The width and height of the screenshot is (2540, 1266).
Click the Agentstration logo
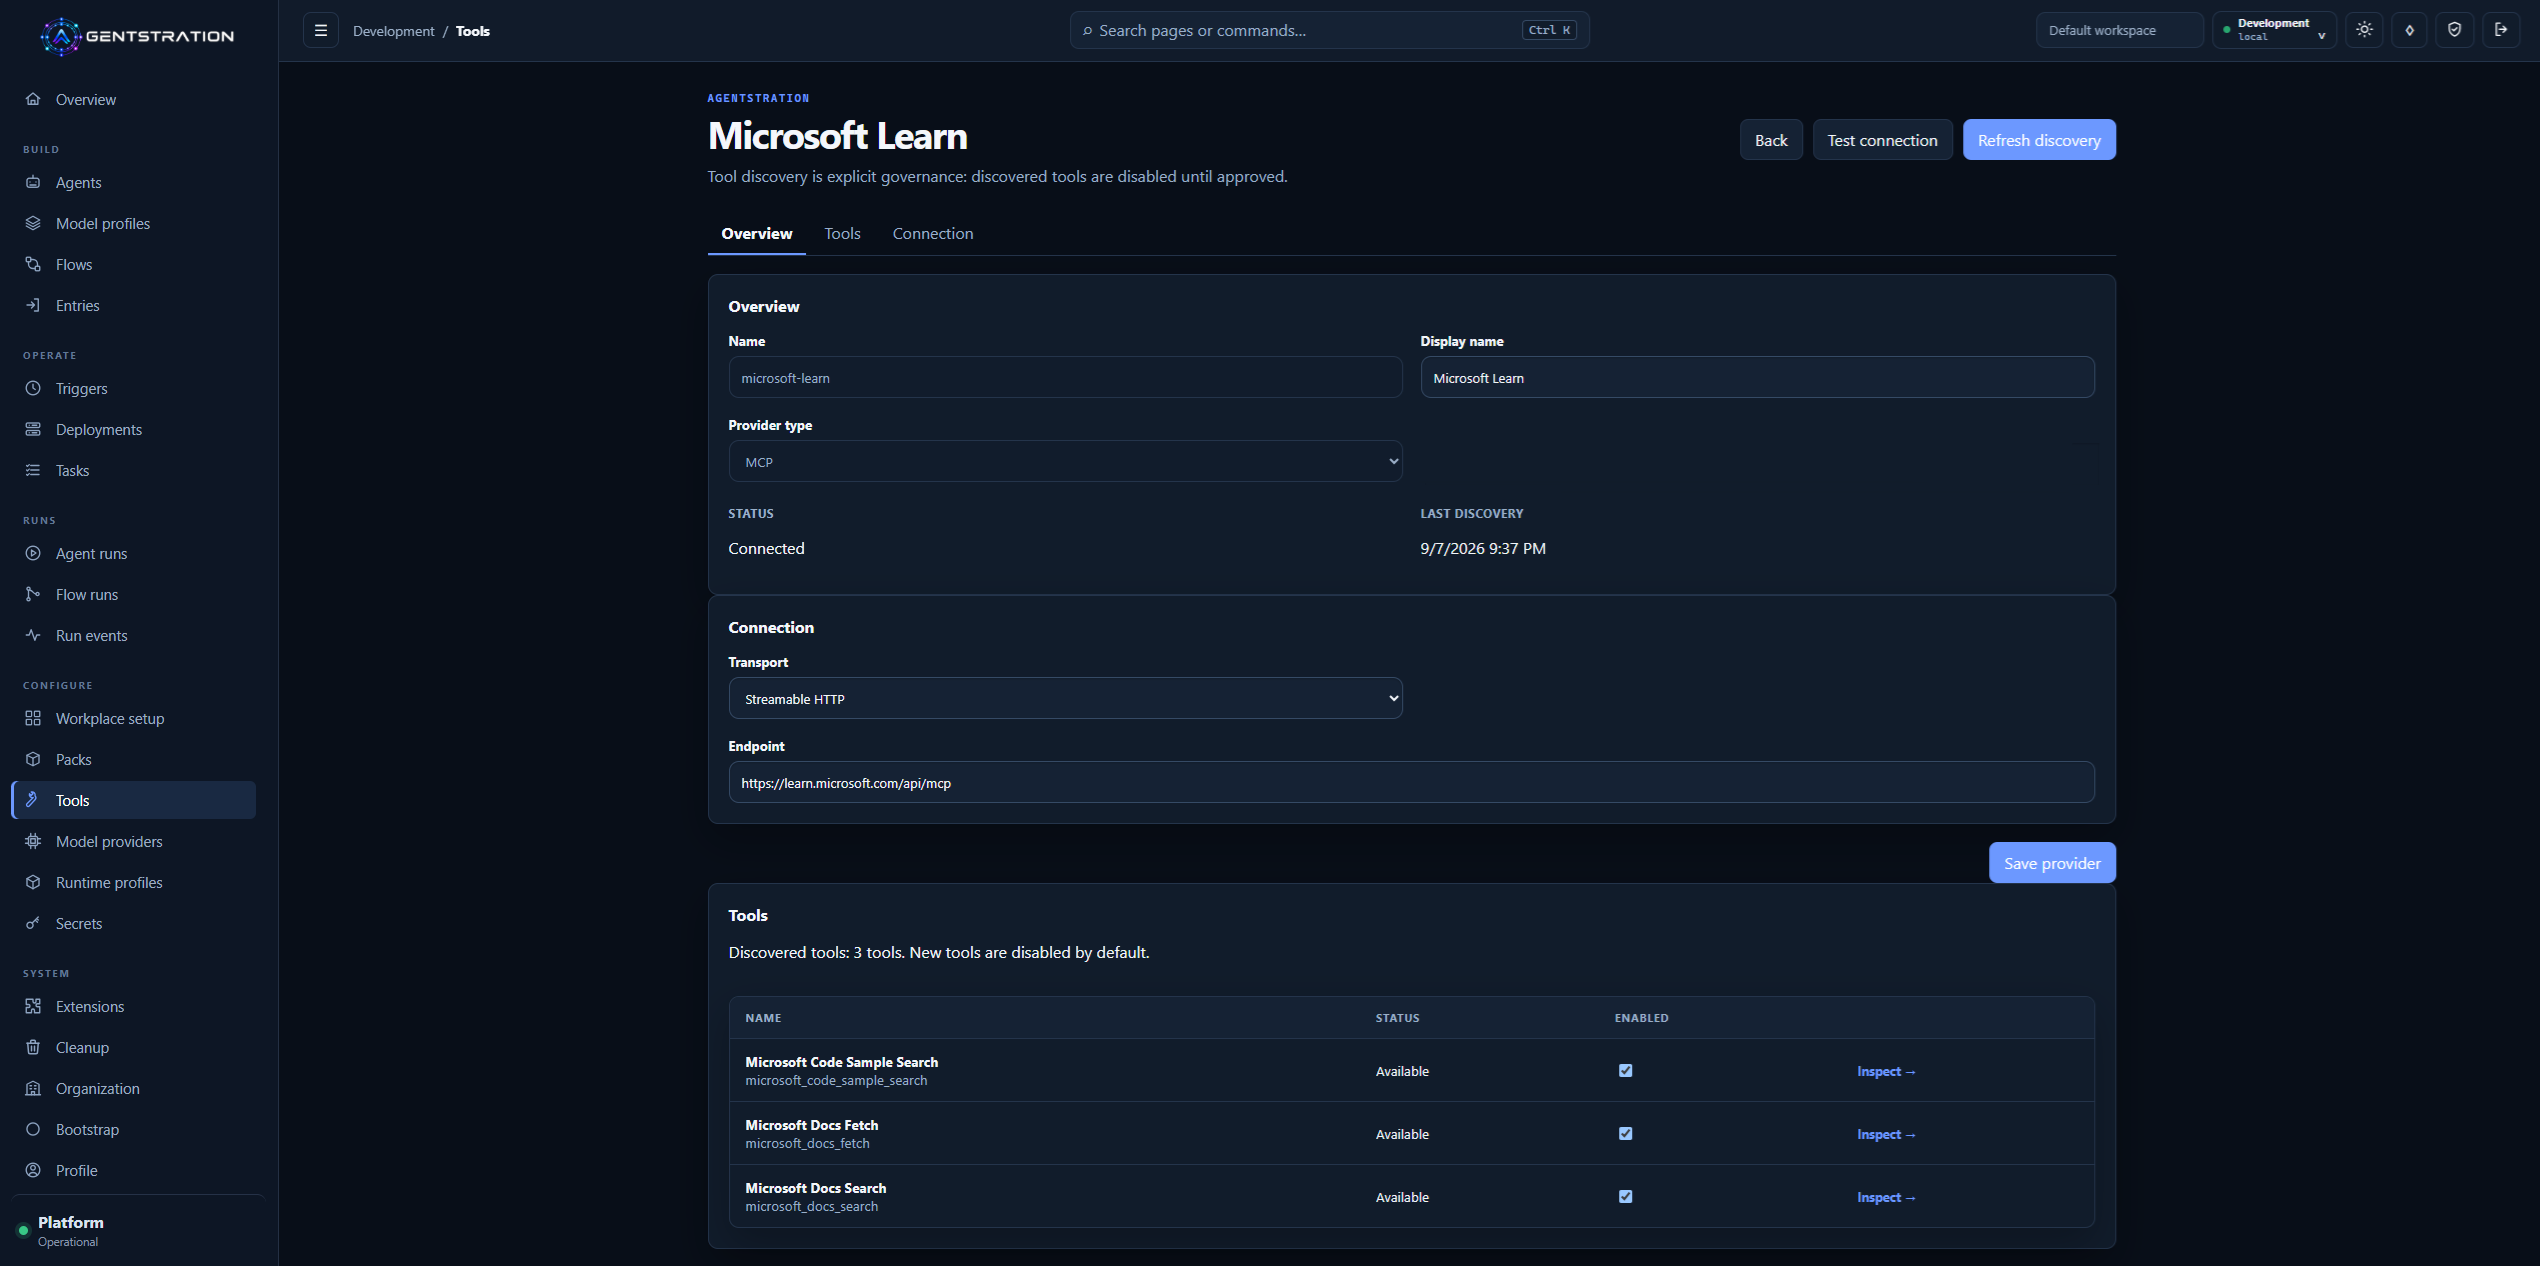coord(137,36)
